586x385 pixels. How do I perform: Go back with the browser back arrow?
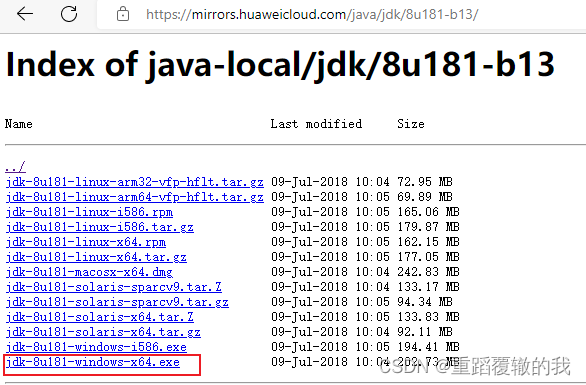[x=25, y=14]
